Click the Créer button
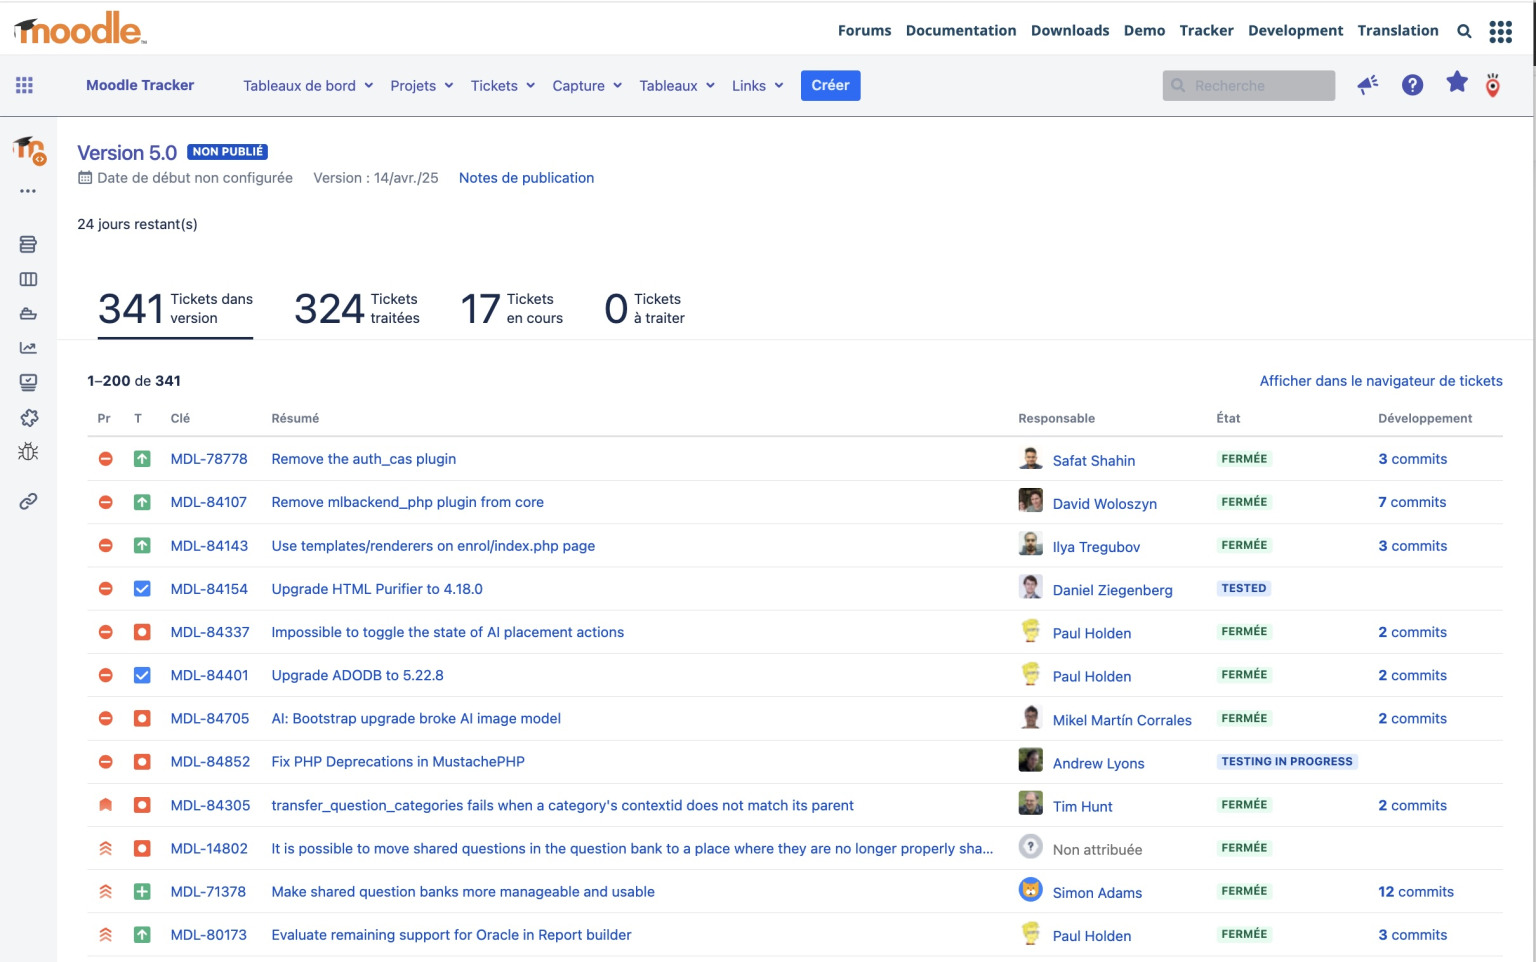Image resolution: width=1536 pixels, height=962 pixels. coord(830,85)
